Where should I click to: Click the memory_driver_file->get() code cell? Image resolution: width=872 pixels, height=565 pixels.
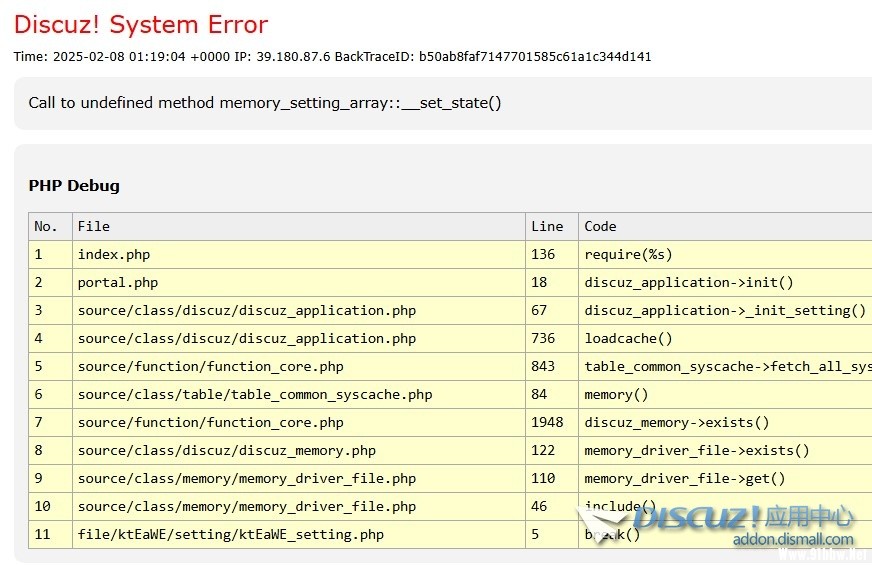click(684, 478)
